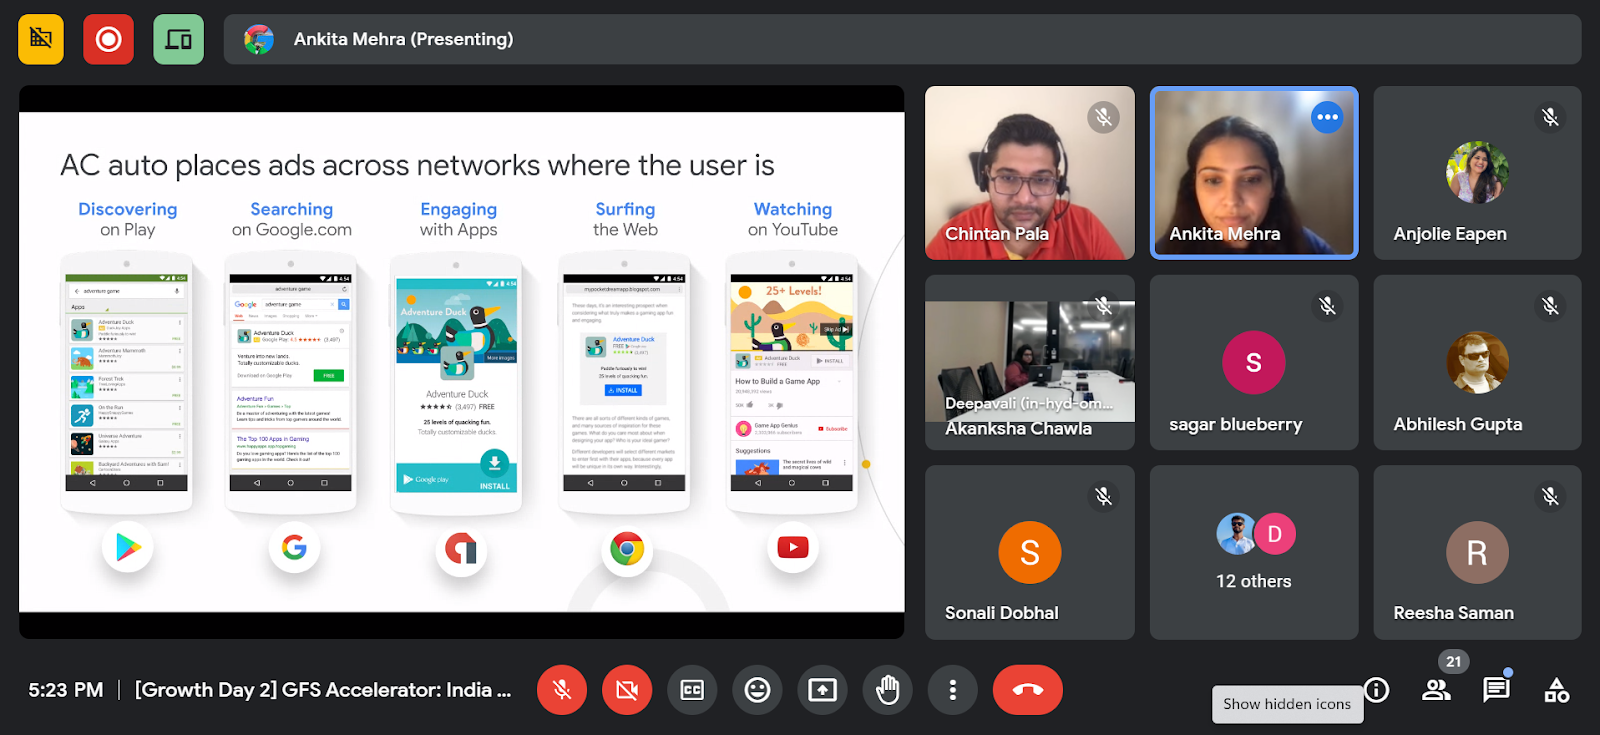Click the mute icon on Chintan Pala's tile
Viewport: 1600px width, 735px height.
(x=1103, y=117)
